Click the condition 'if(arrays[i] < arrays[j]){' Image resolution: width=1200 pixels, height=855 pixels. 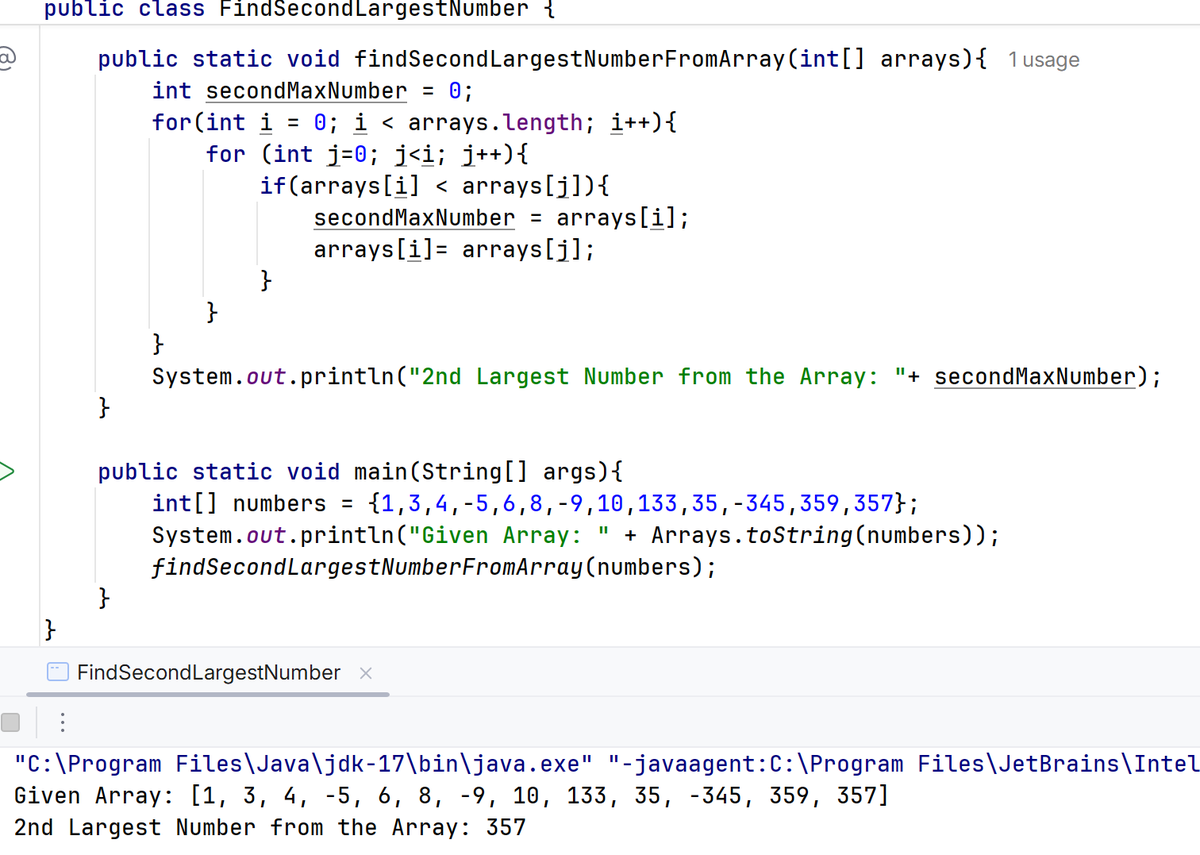[x=435, y=186]
